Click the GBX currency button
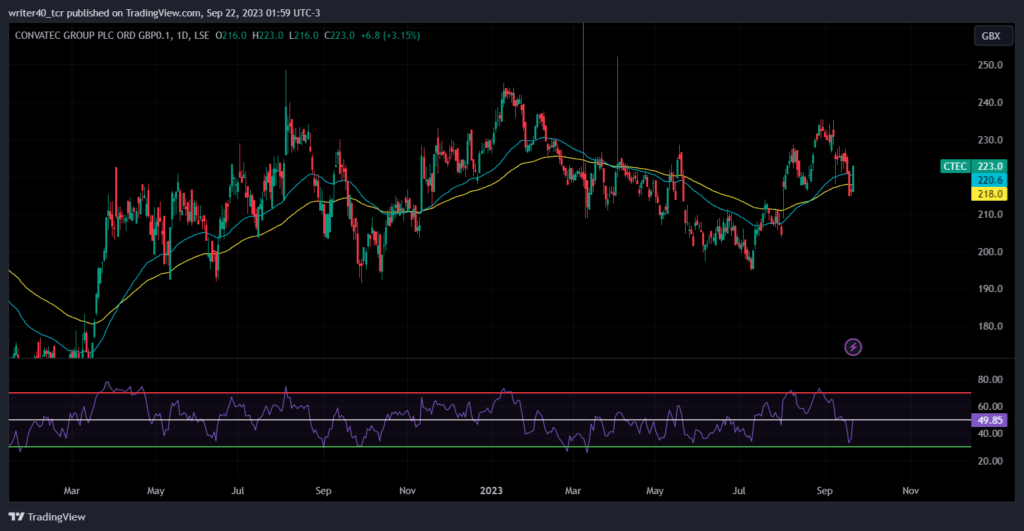Image resolution: width=1024 pixels, height=531 pixels. pos(991,36)
